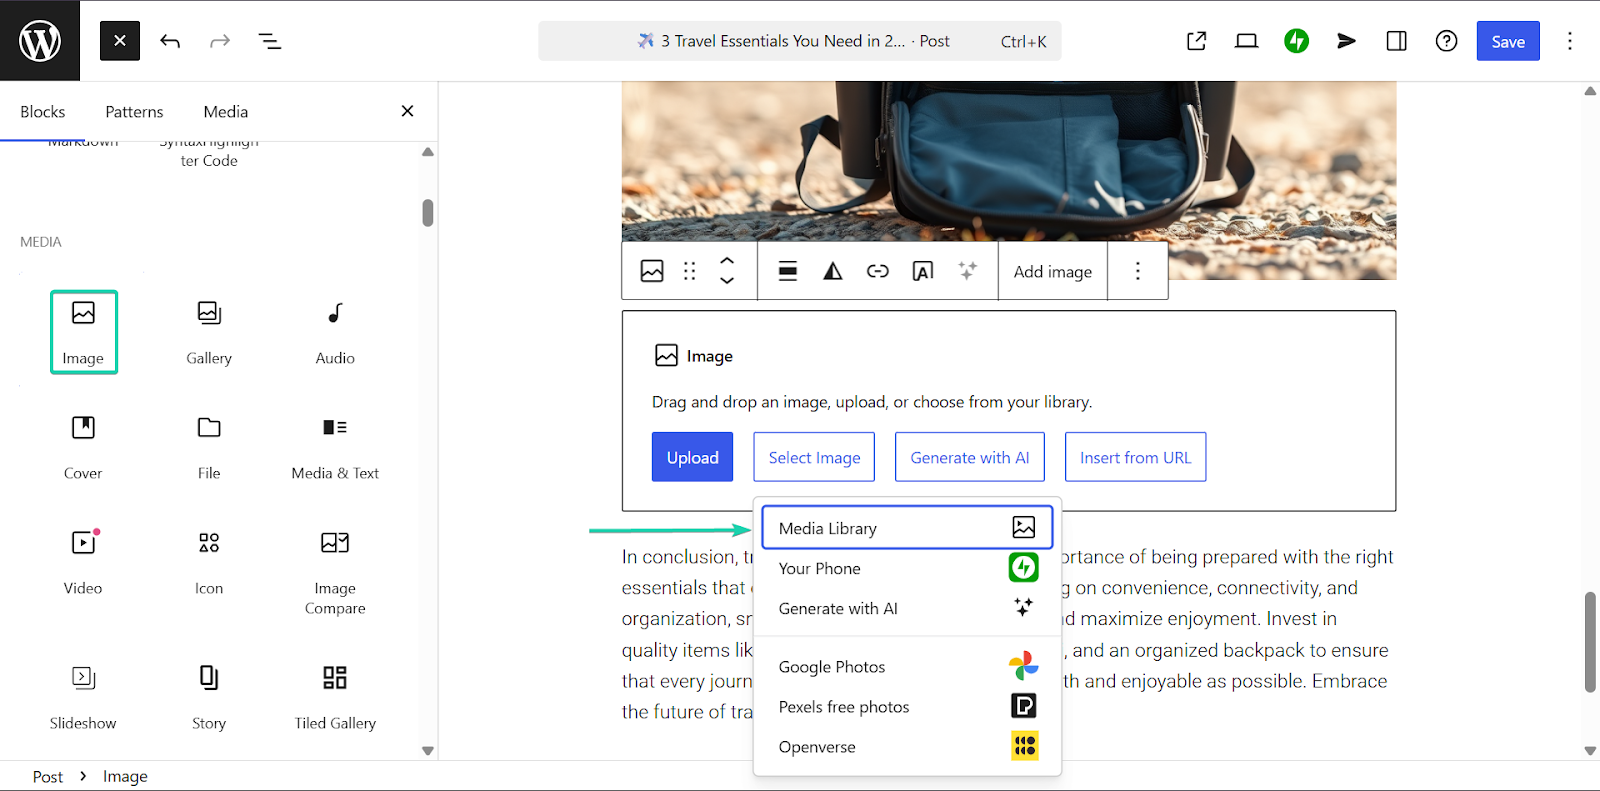1600x791 pixels.
Task: Click the blue Upload button
Action: [693, 457]
